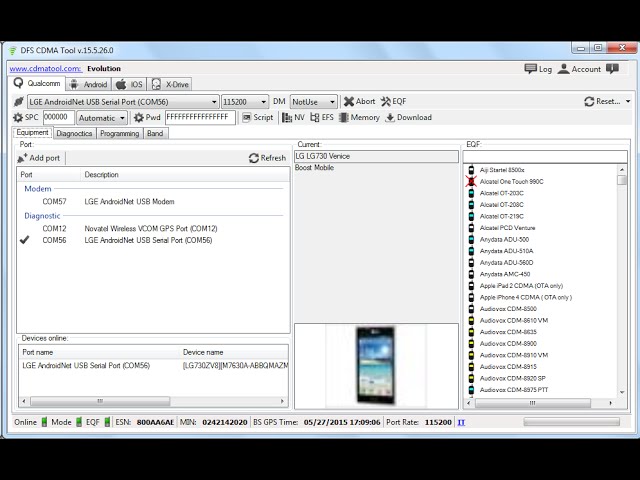640x480 pixels.
Task: Open the NV items editor
Action: point(293,118)
